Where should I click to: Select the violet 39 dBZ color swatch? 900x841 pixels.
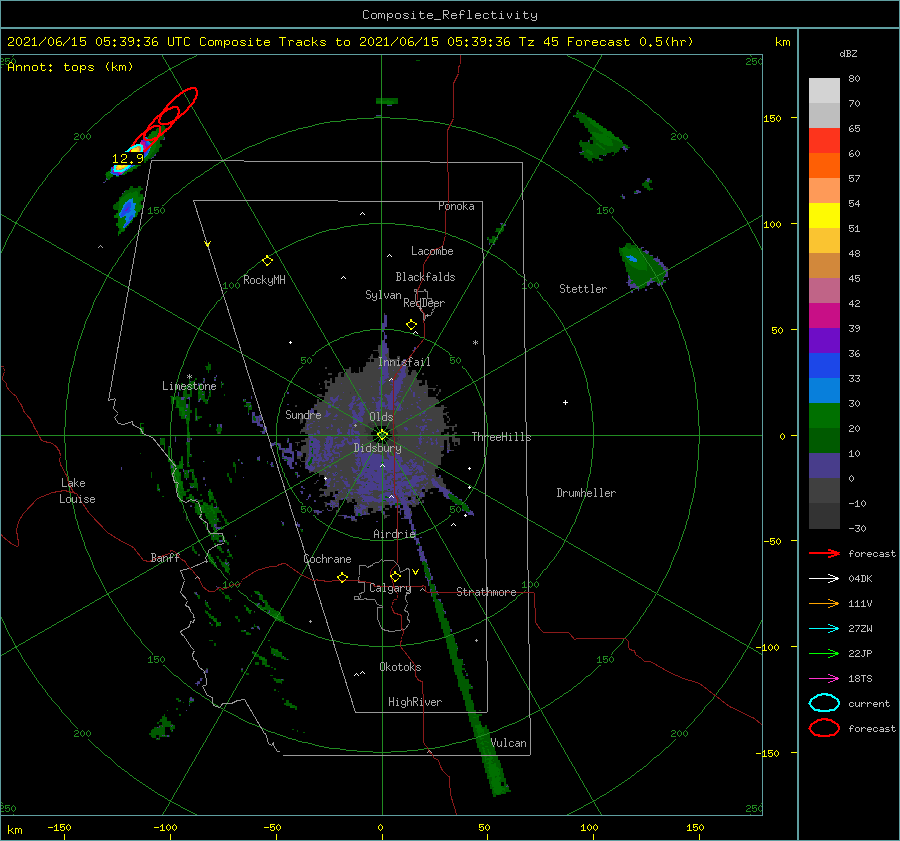(x=824, y=340)
